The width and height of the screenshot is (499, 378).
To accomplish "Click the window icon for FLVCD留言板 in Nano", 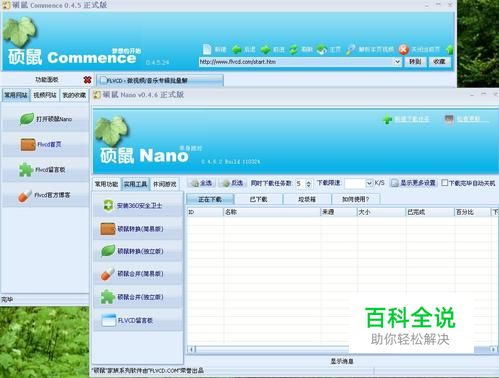I will tap(109, 320).
